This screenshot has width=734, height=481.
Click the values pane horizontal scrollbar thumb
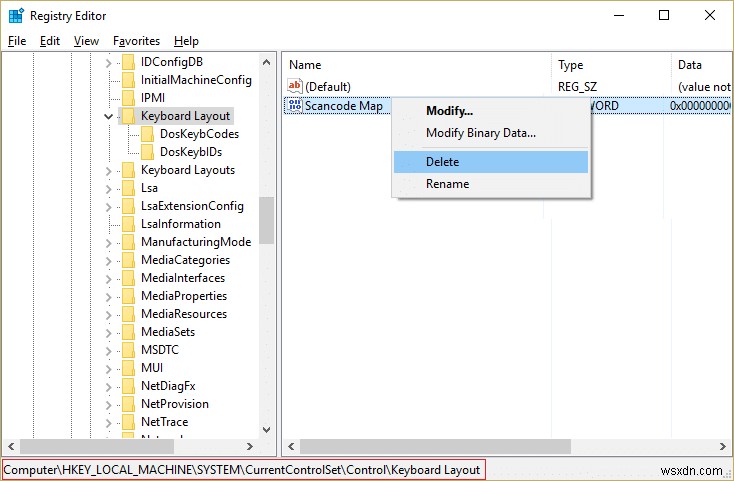point(435,446)
